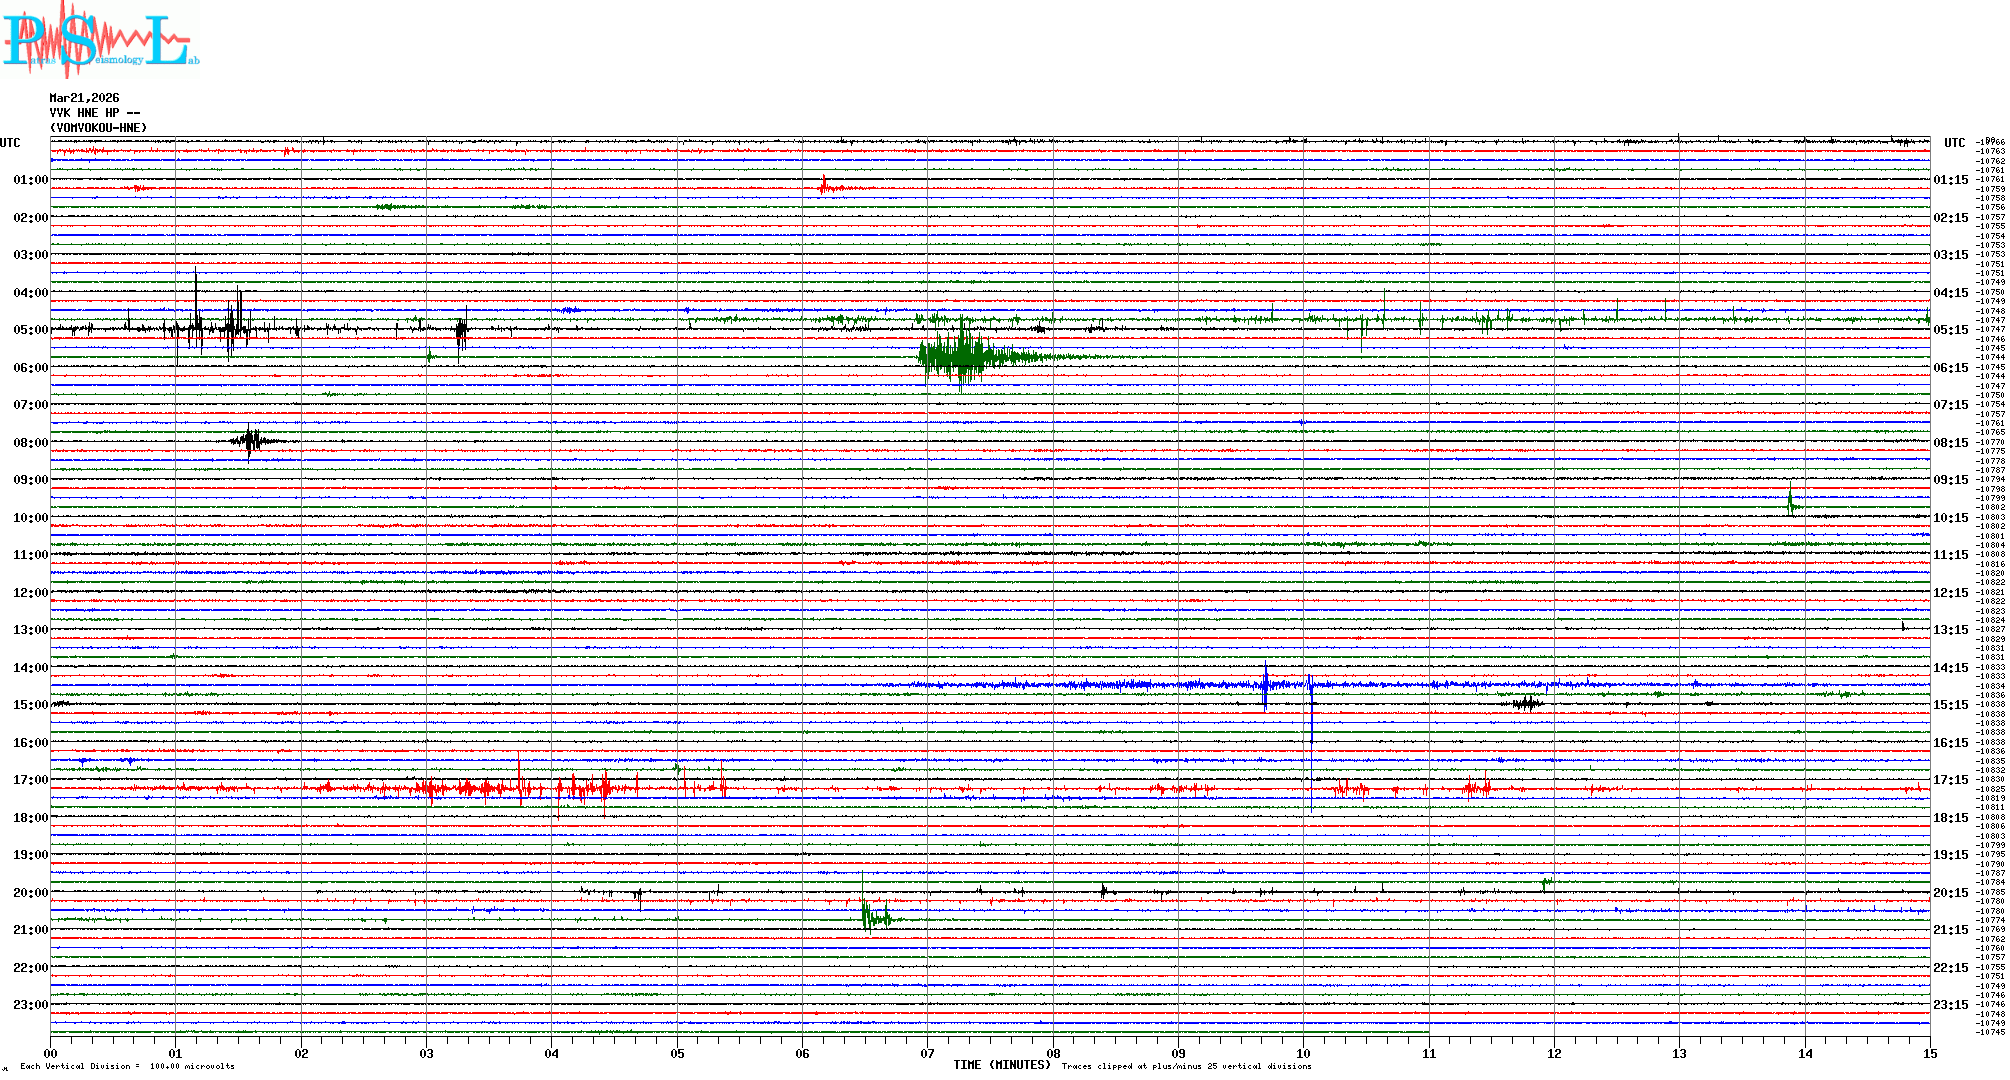
Task: Click the traces clipped footer note
Action: click(x=1186, y=1066)
